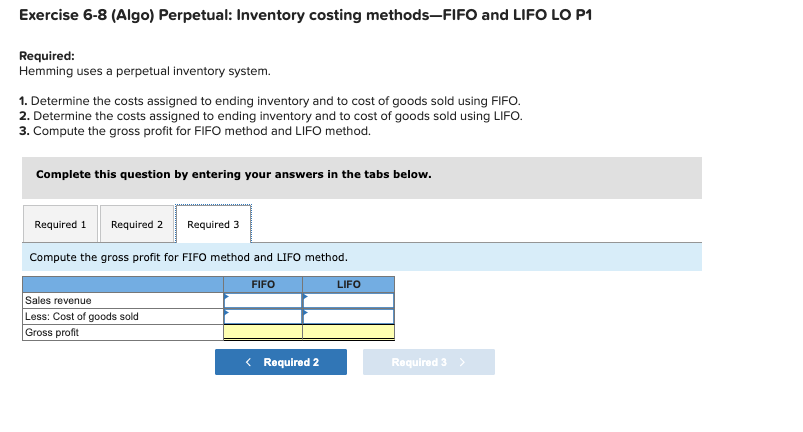Click requirement 1 about FIFO costs
The width and height of the screenshot is (803, 432).
(x=270, y=101)
